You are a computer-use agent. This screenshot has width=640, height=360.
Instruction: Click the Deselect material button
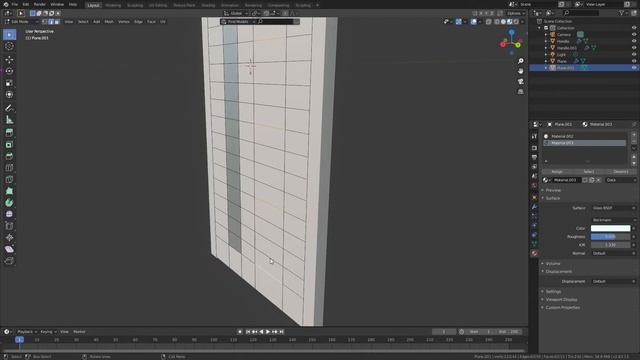click(x=620, y=172)
